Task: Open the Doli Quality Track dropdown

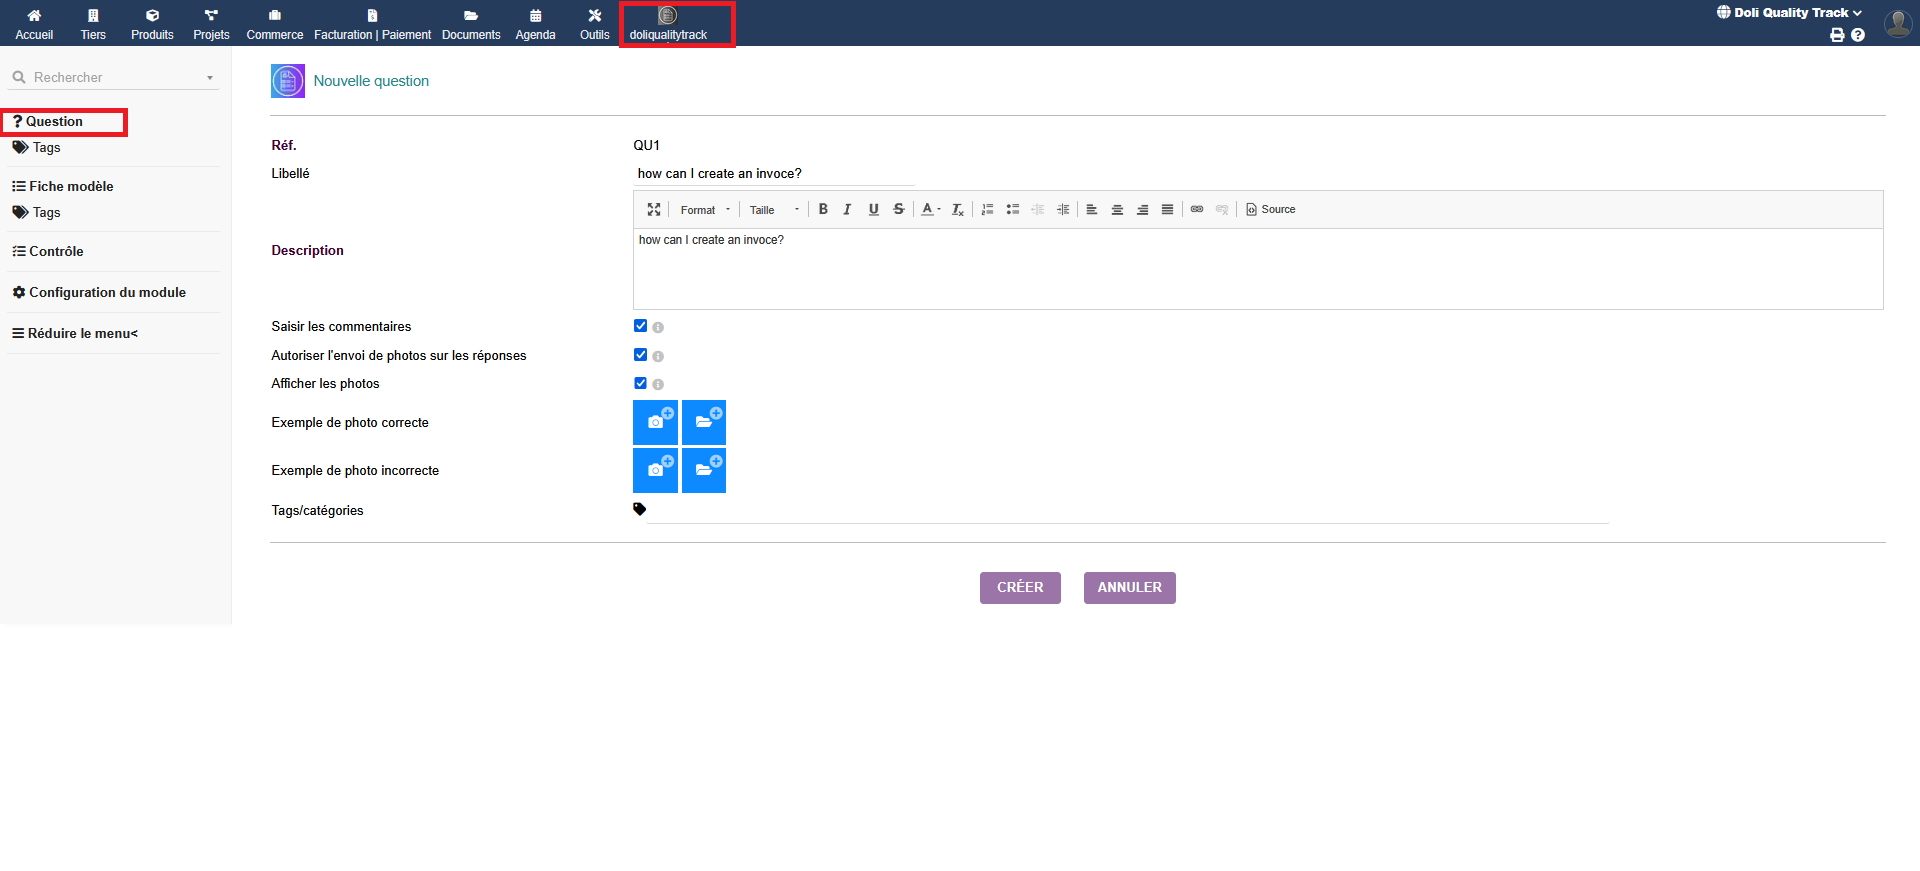Action: (x=1790, y=13)
